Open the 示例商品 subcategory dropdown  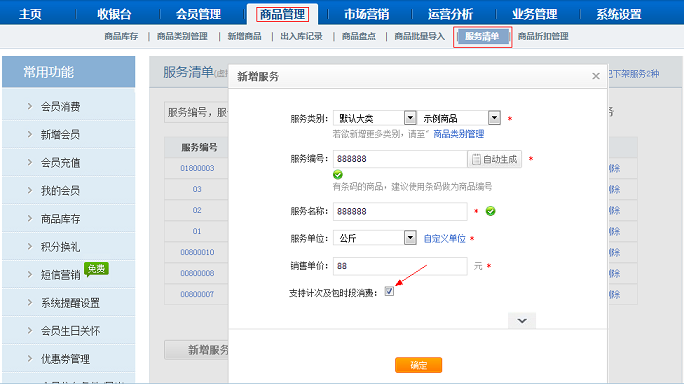(x=494, y=118)
